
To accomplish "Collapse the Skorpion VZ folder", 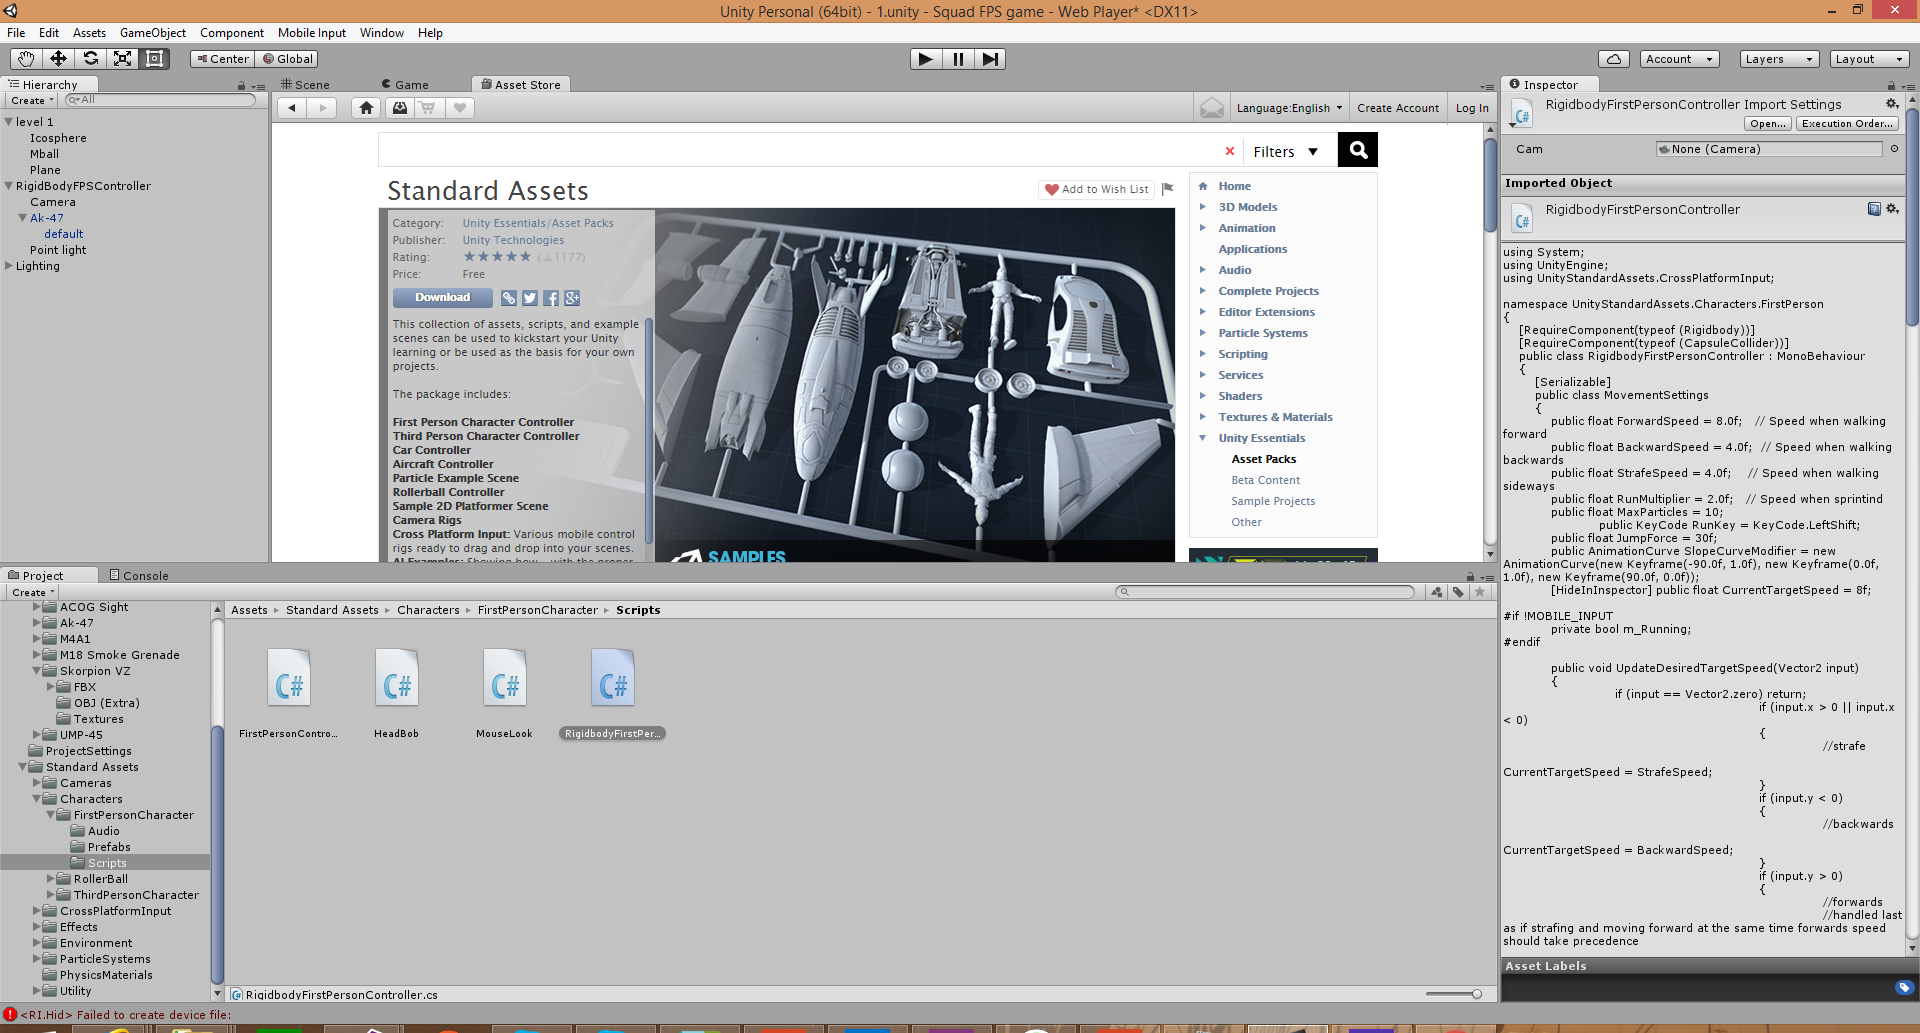I will 37,671.
